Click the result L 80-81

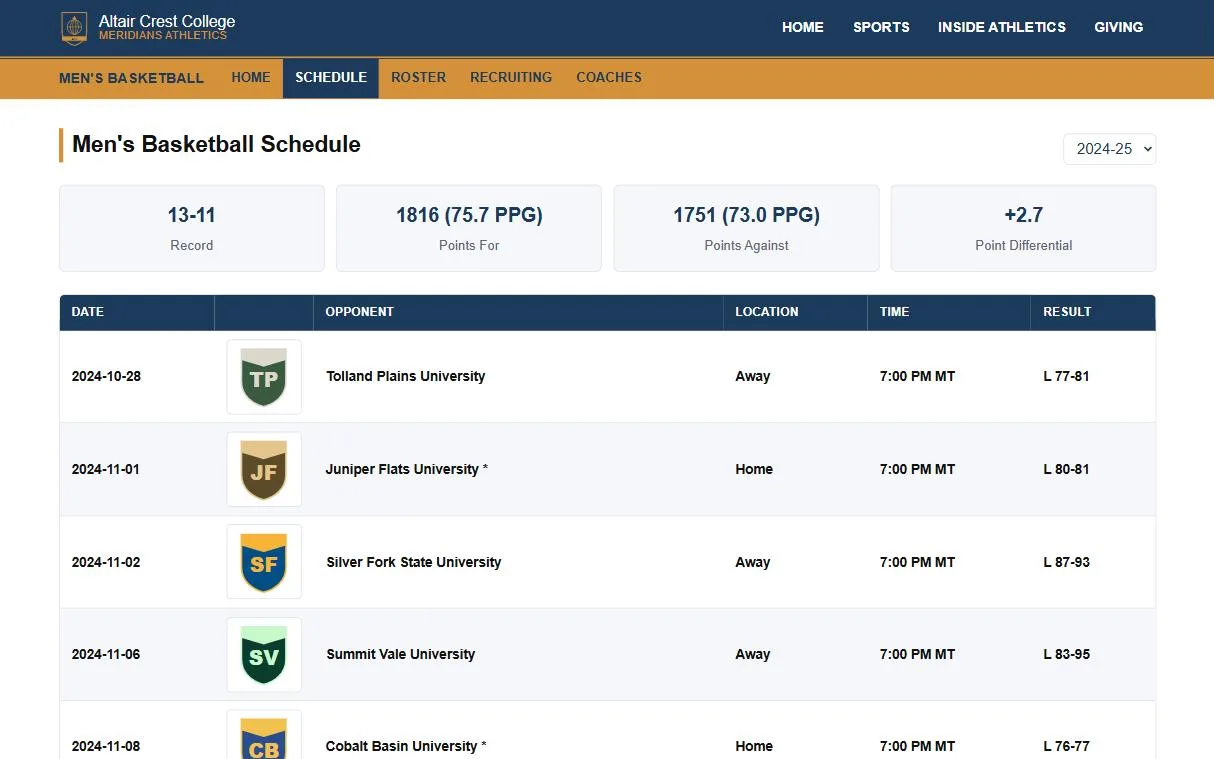(1066, 469)
